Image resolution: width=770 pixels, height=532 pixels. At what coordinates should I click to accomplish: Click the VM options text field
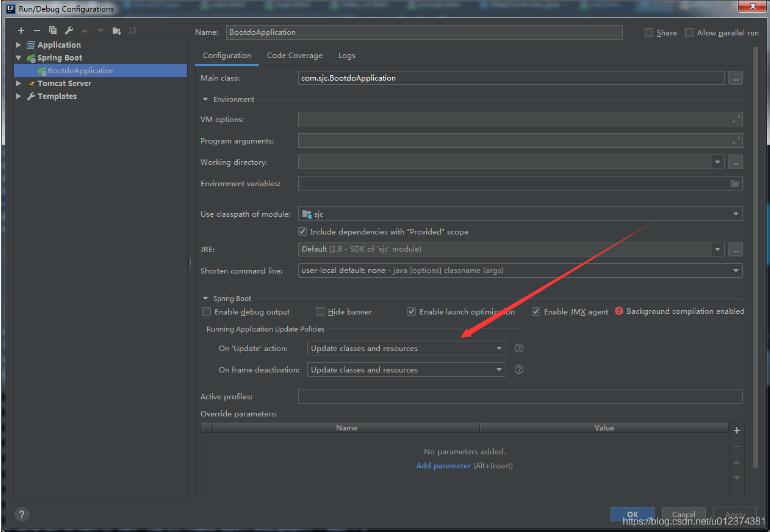[x=520, y=119]
